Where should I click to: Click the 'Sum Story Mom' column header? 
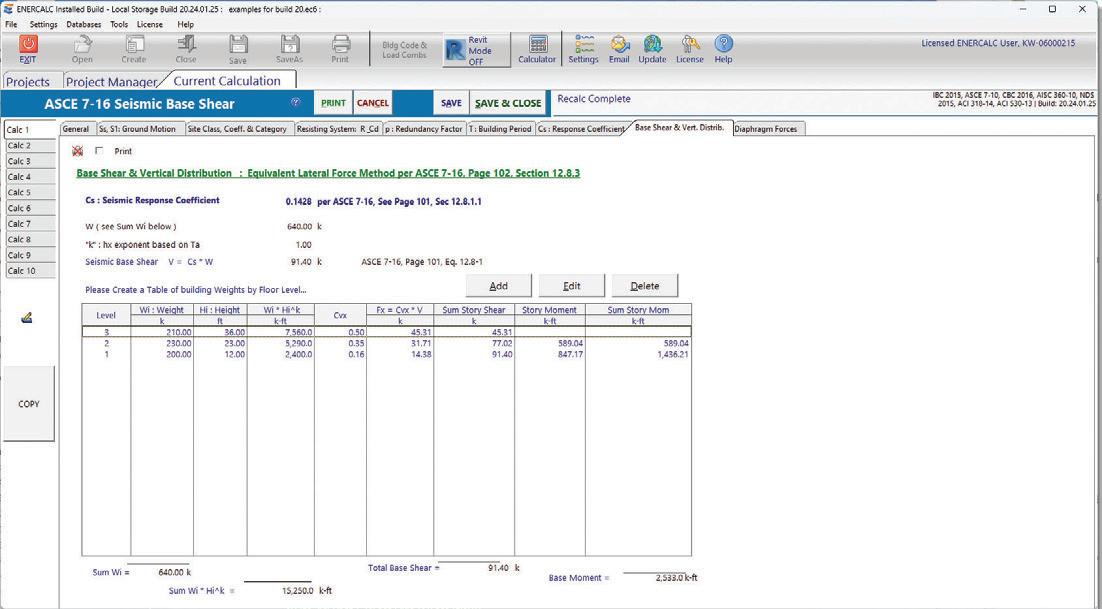(638, 310)
